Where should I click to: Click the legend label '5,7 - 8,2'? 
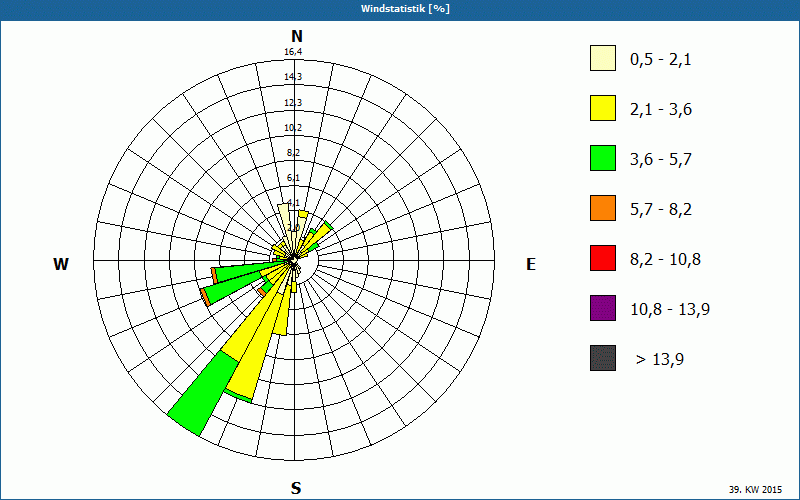point(661,210)
